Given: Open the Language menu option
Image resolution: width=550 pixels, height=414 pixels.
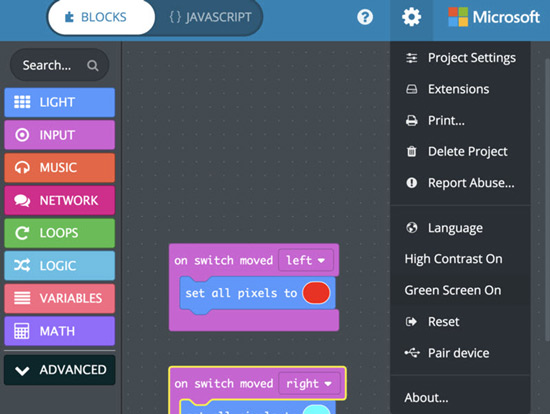Looking at the screenshot, I should (460, 228).
